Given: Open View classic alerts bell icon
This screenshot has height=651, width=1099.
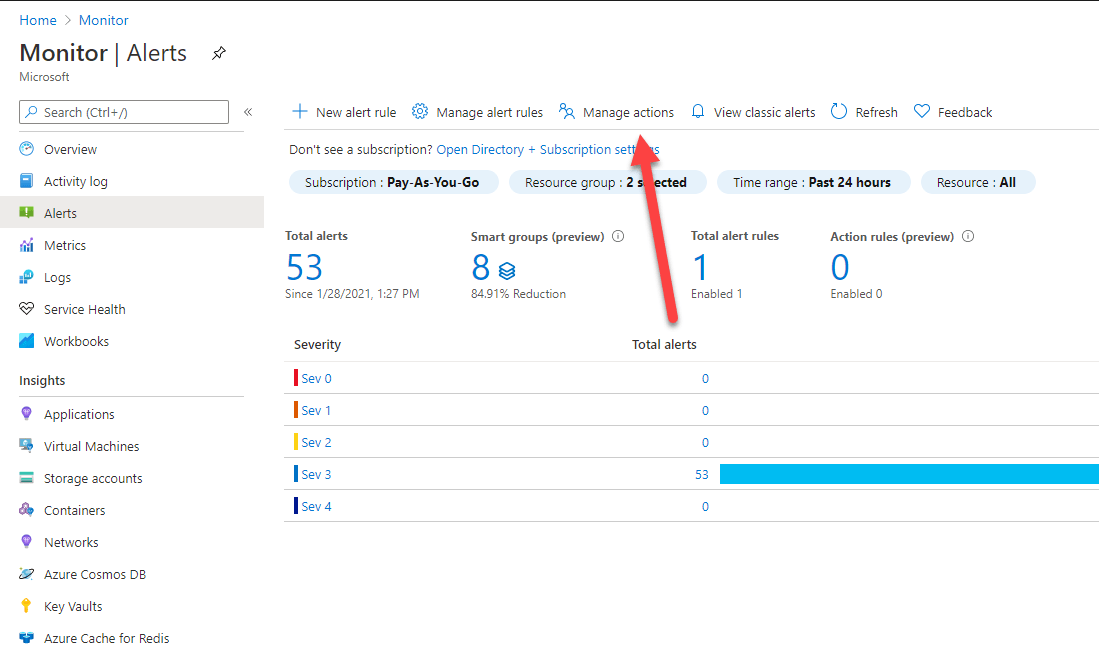Looking at the screenshot, I should pyautogui.click(x=698, y=112).
